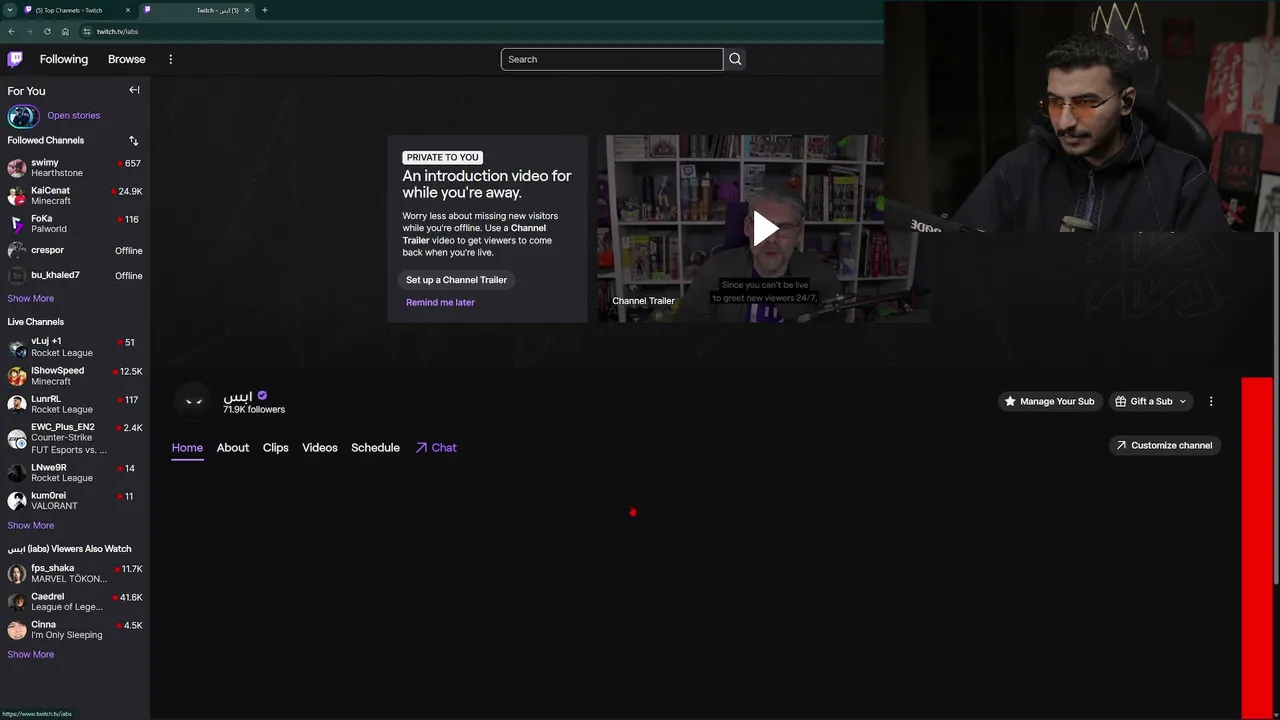The width and height of the screenshot is (1280, 720).
Task: Click Remind me later
Action: [440, 302]
